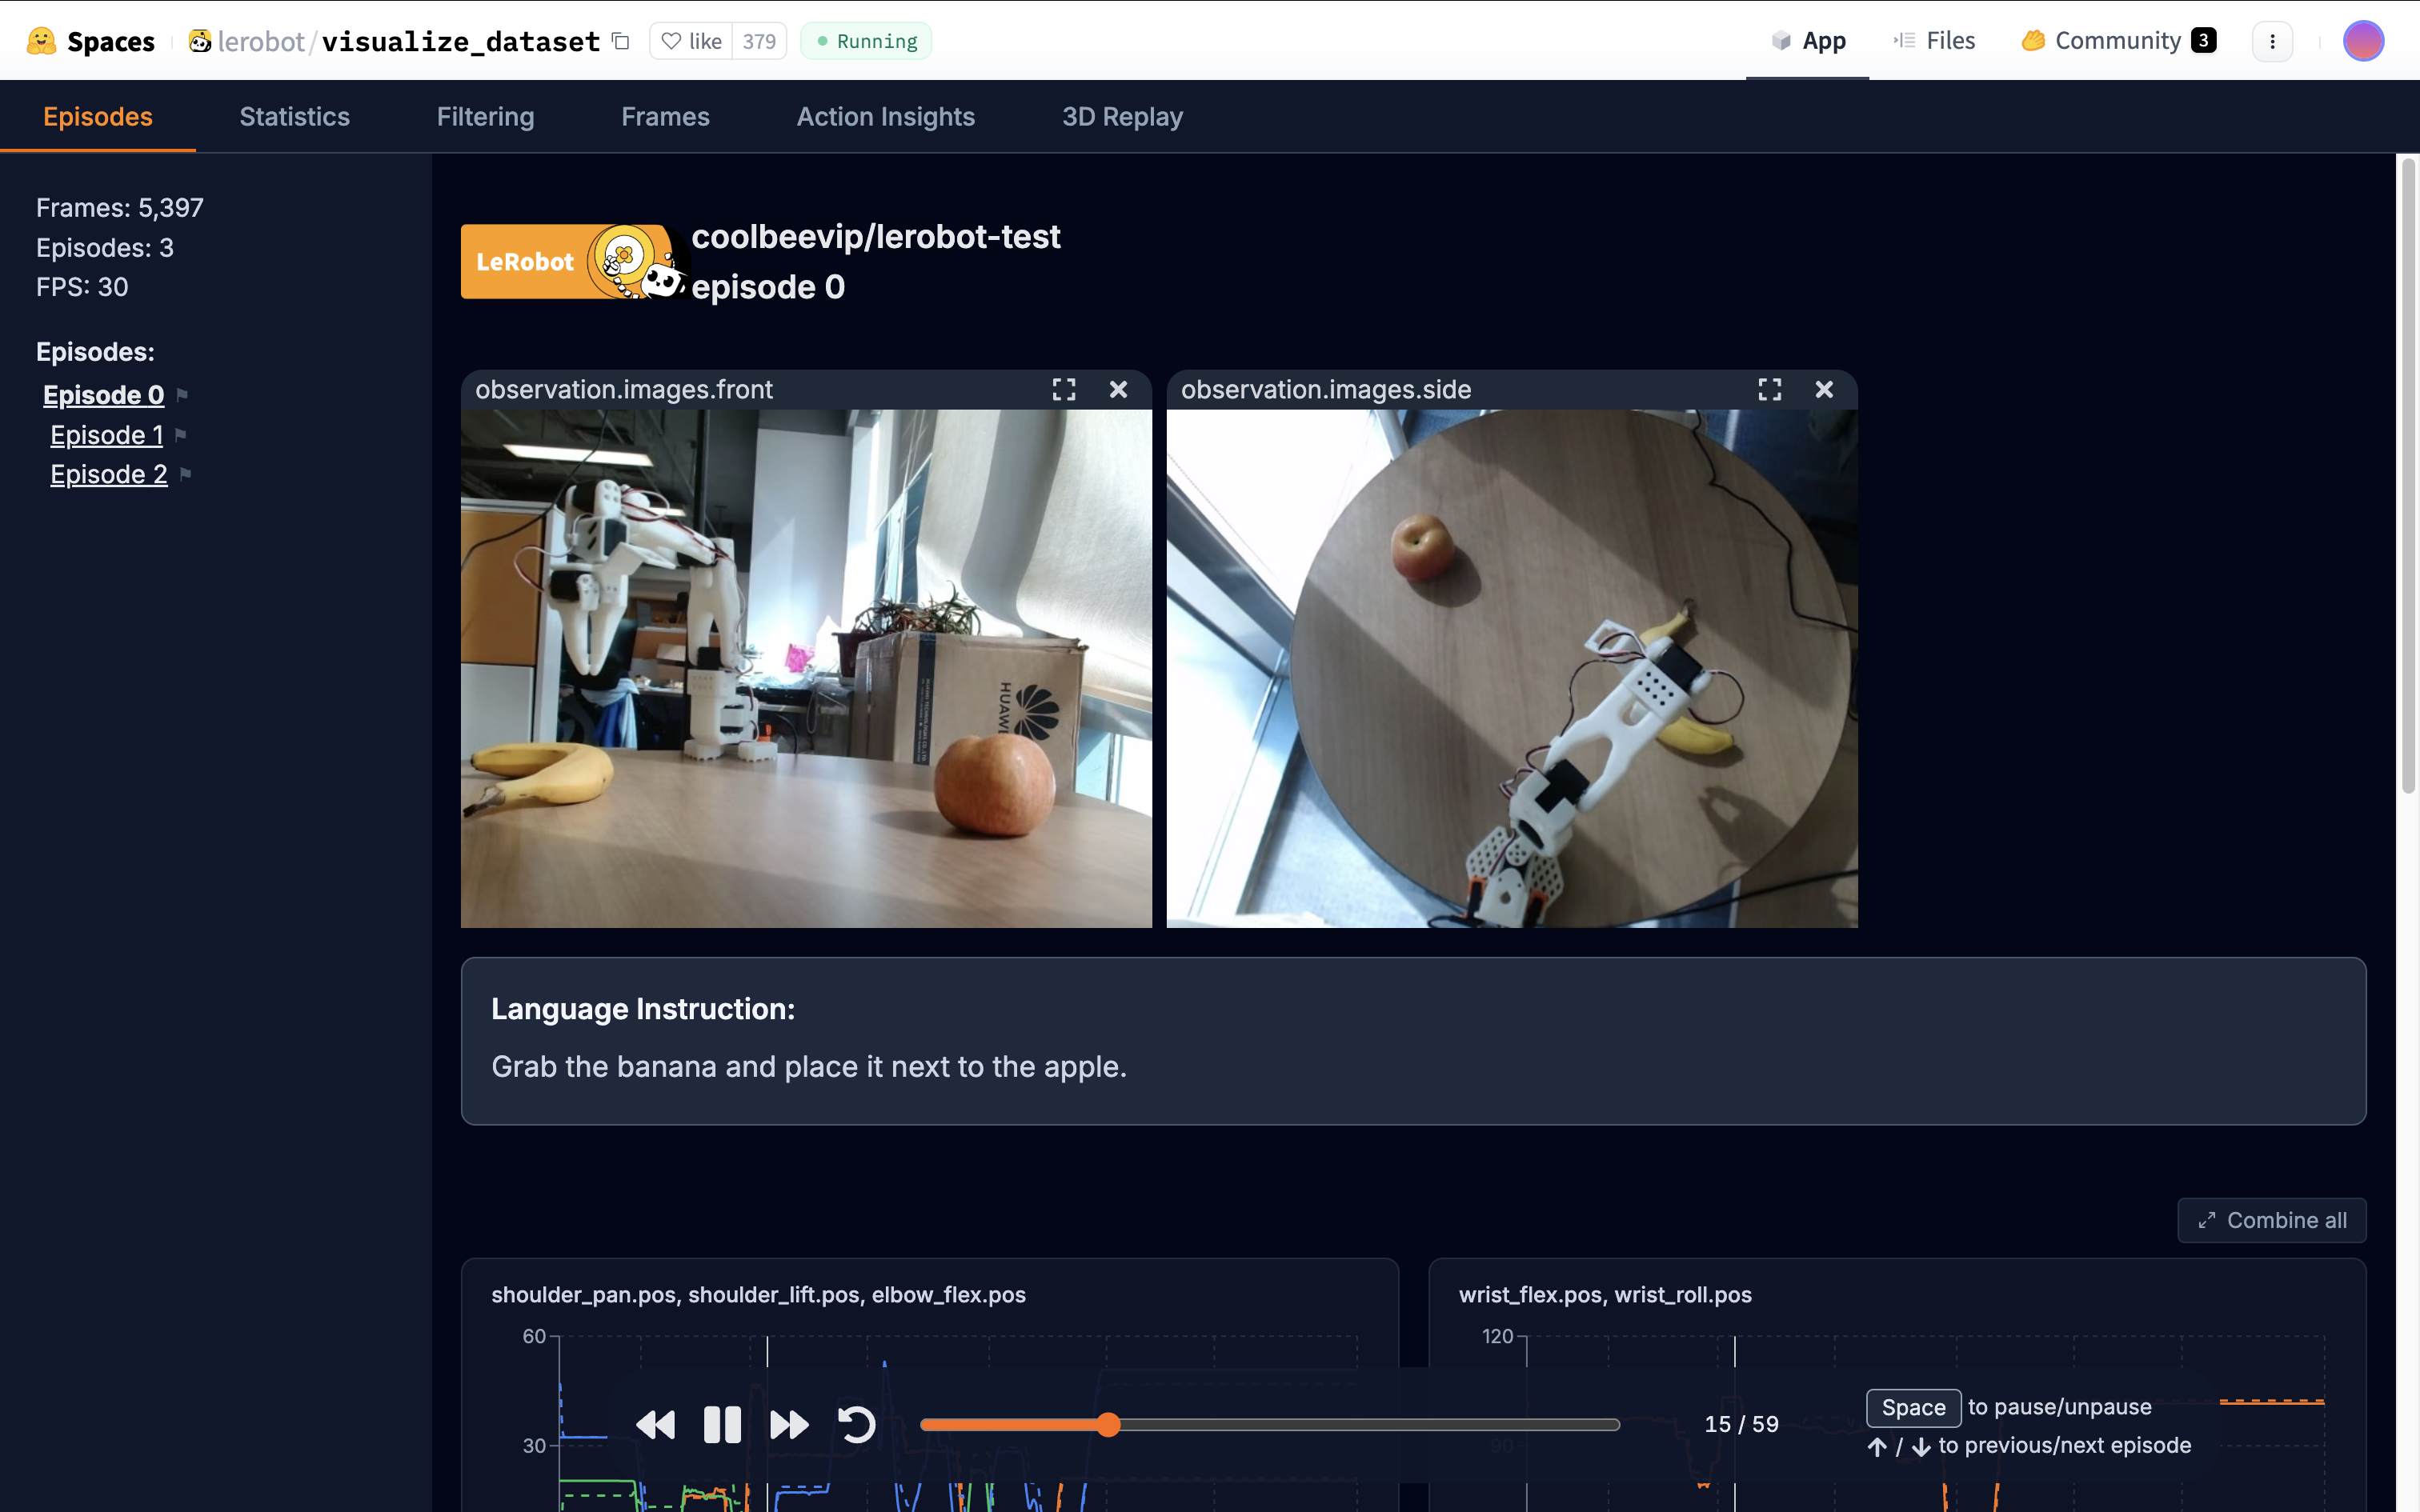
Task: Click the orange playback progress slider handle
Action: coord(1108,1424)
